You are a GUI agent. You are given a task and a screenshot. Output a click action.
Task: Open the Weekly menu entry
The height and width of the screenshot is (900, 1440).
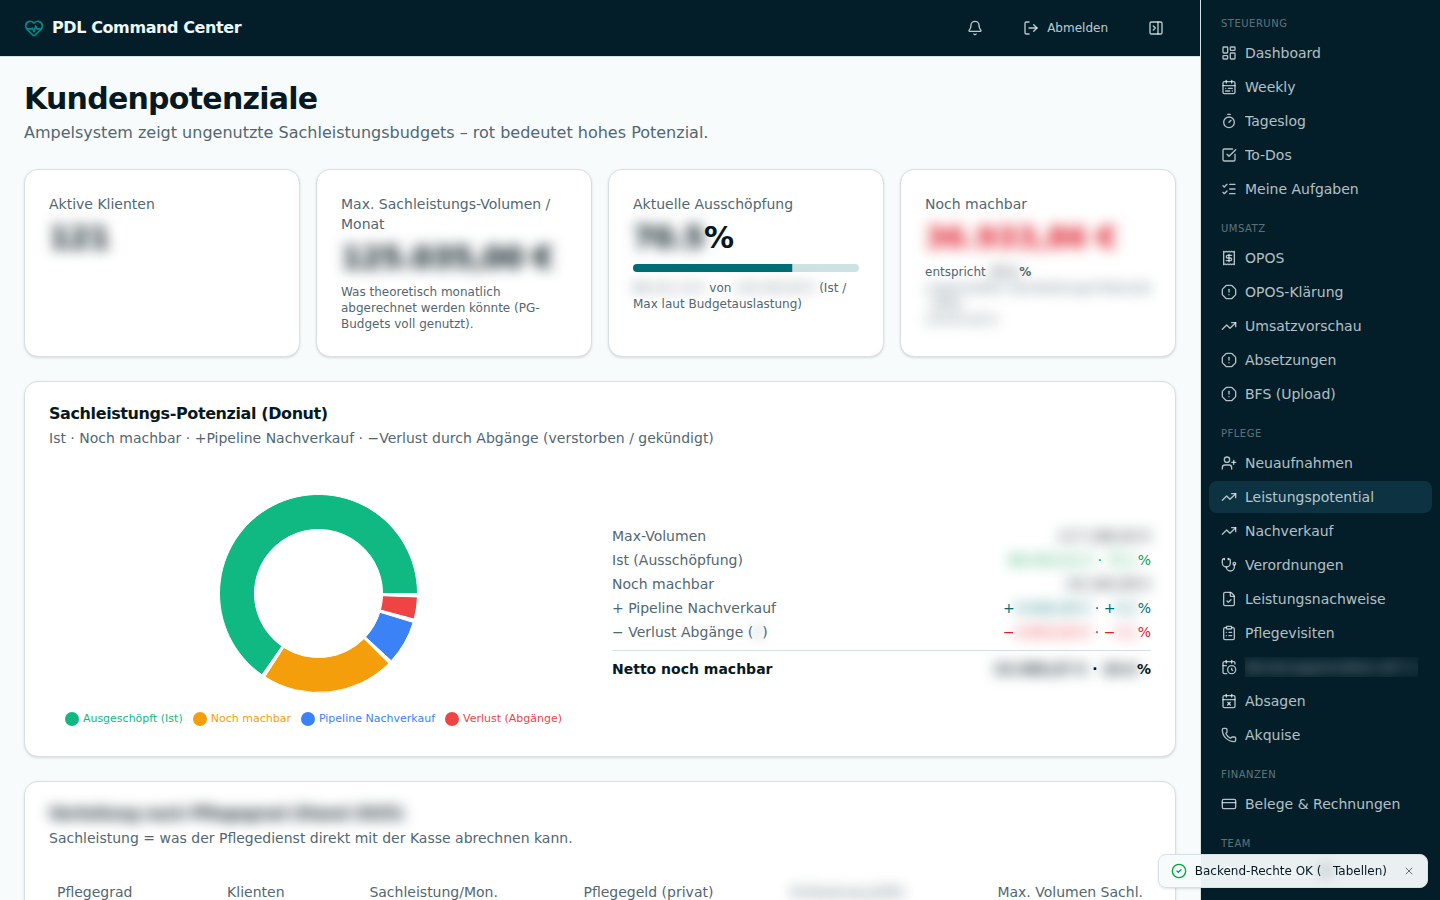1320,87
